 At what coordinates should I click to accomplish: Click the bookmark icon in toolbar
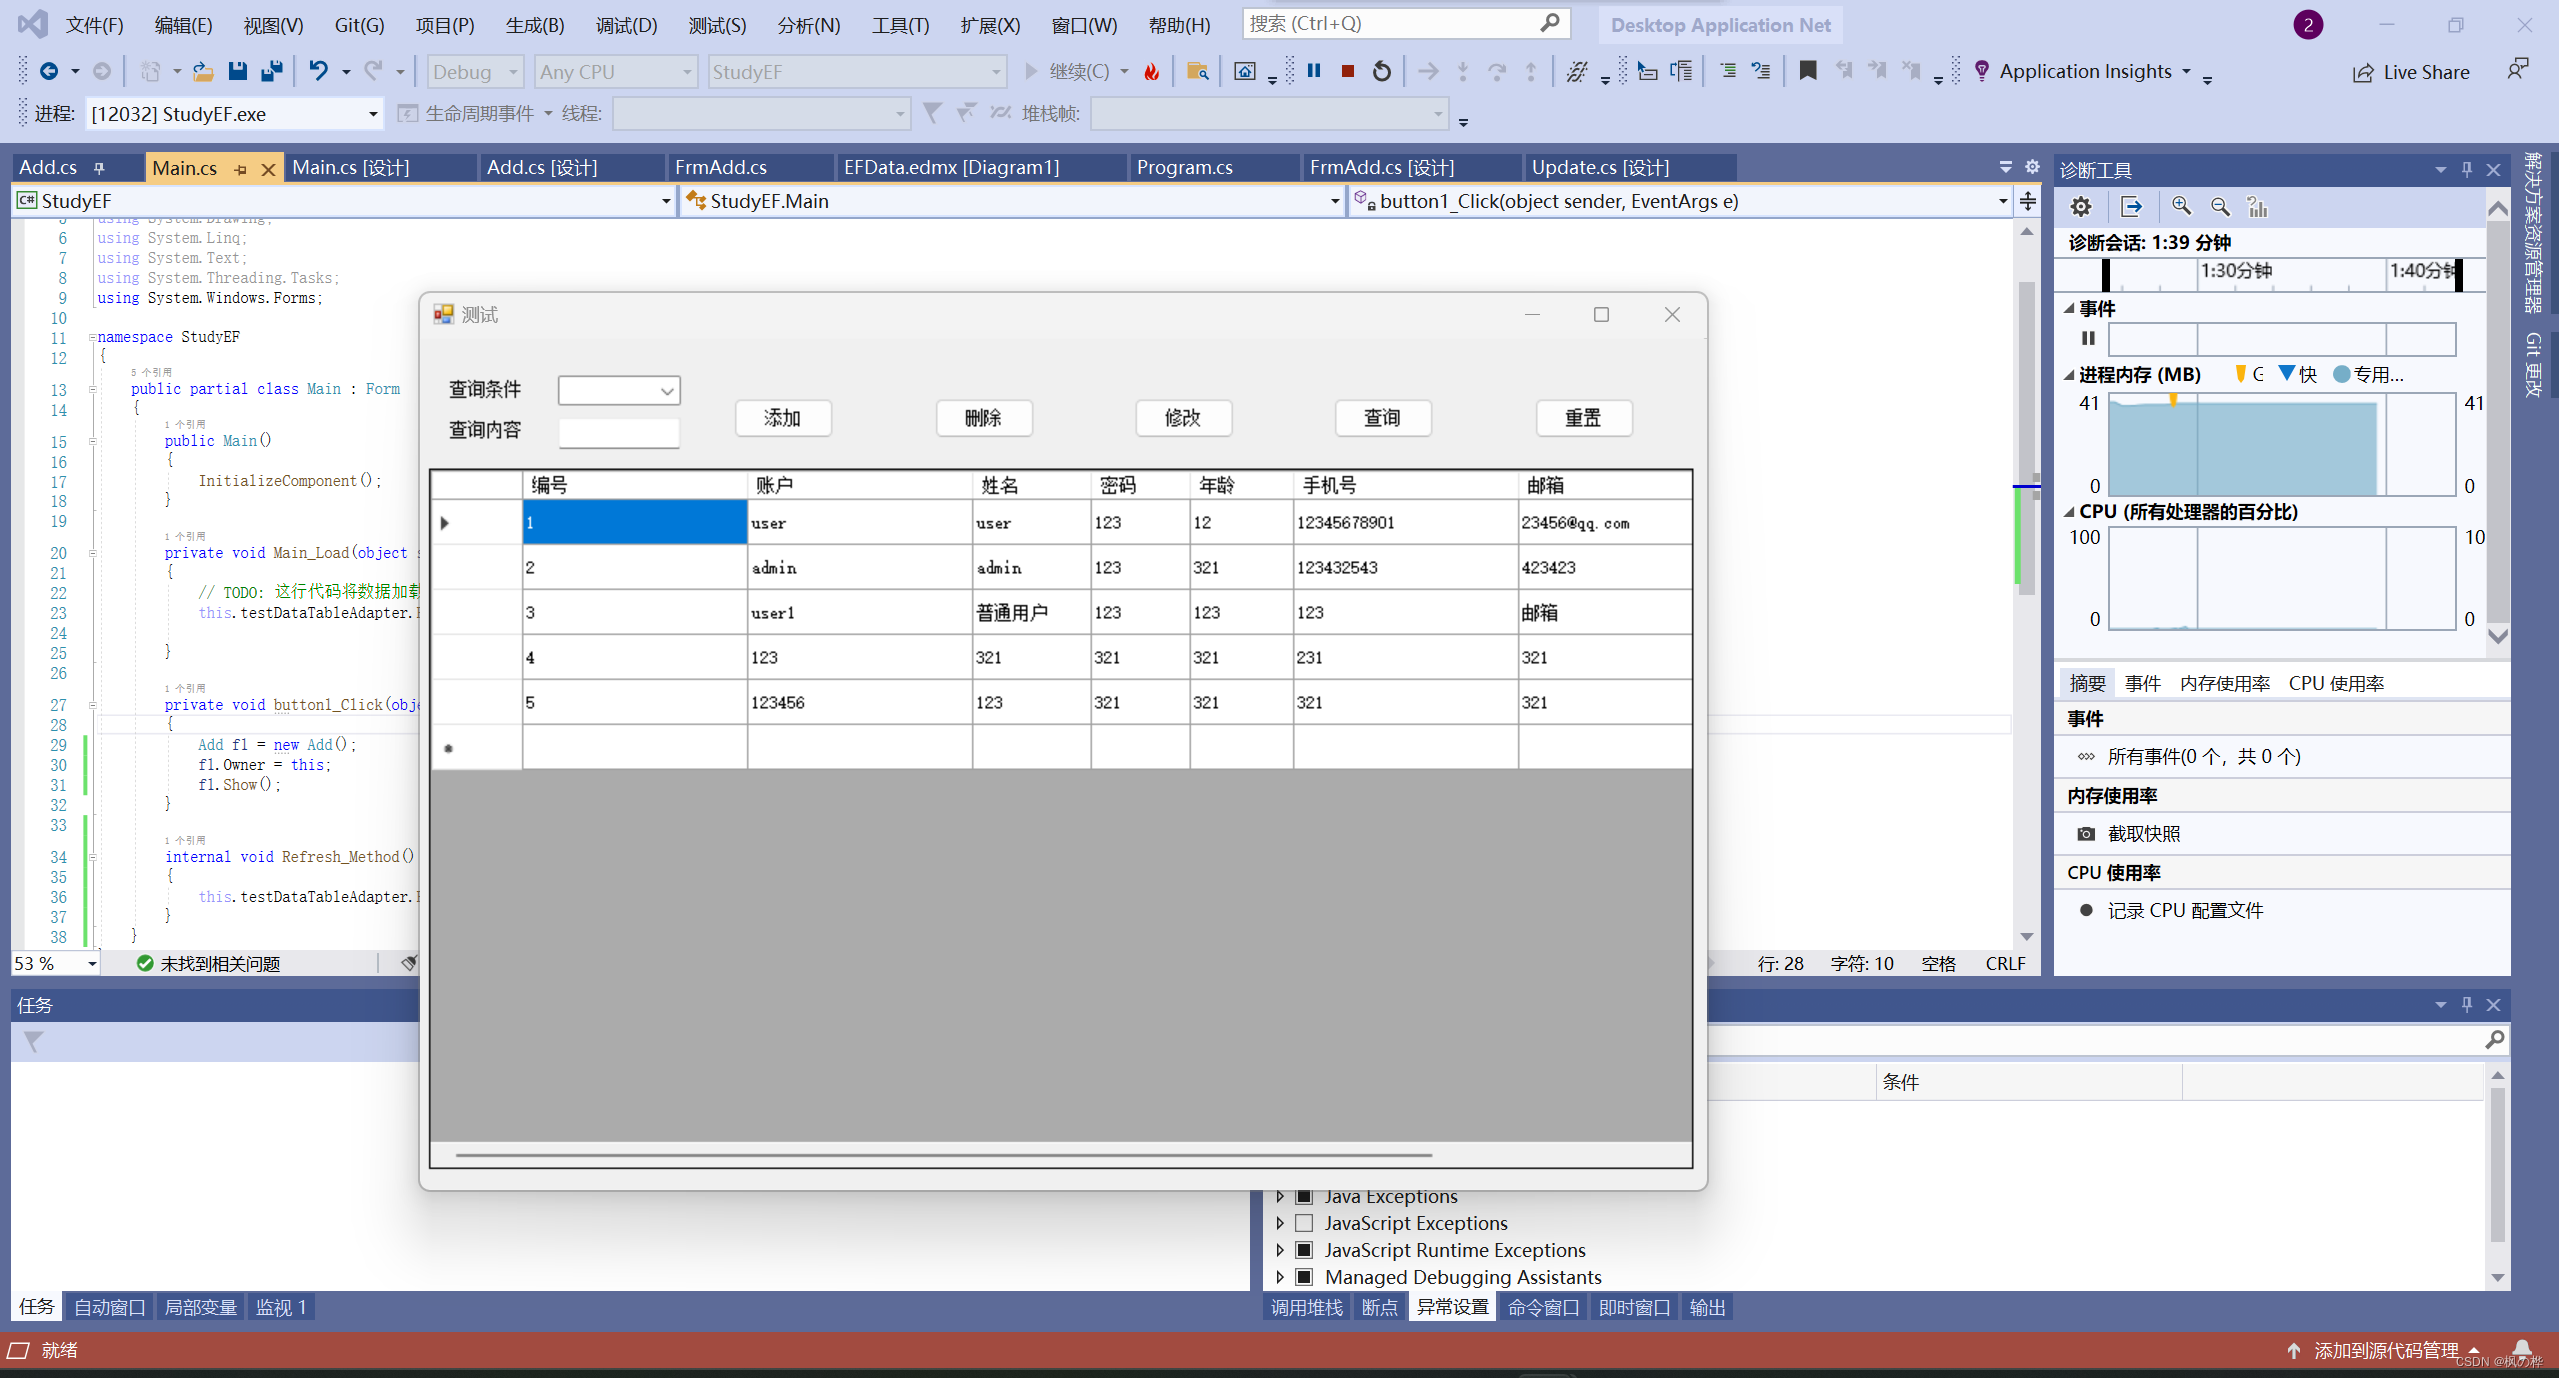1807,71
